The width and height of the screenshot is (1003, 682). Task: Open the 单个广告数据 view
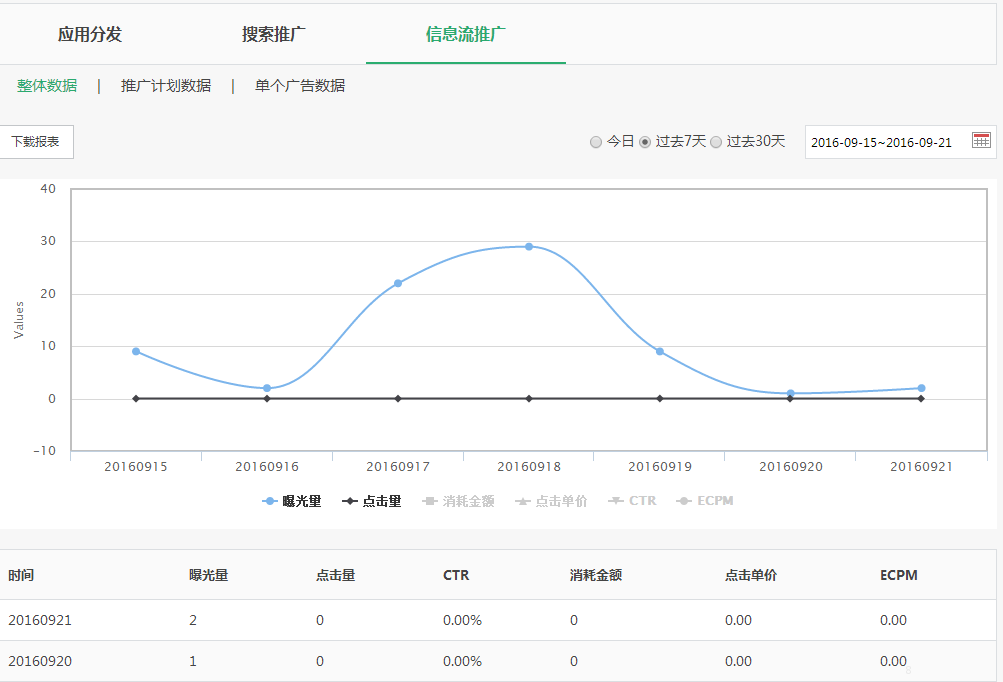pyautogui.click(x=300, y=86)
